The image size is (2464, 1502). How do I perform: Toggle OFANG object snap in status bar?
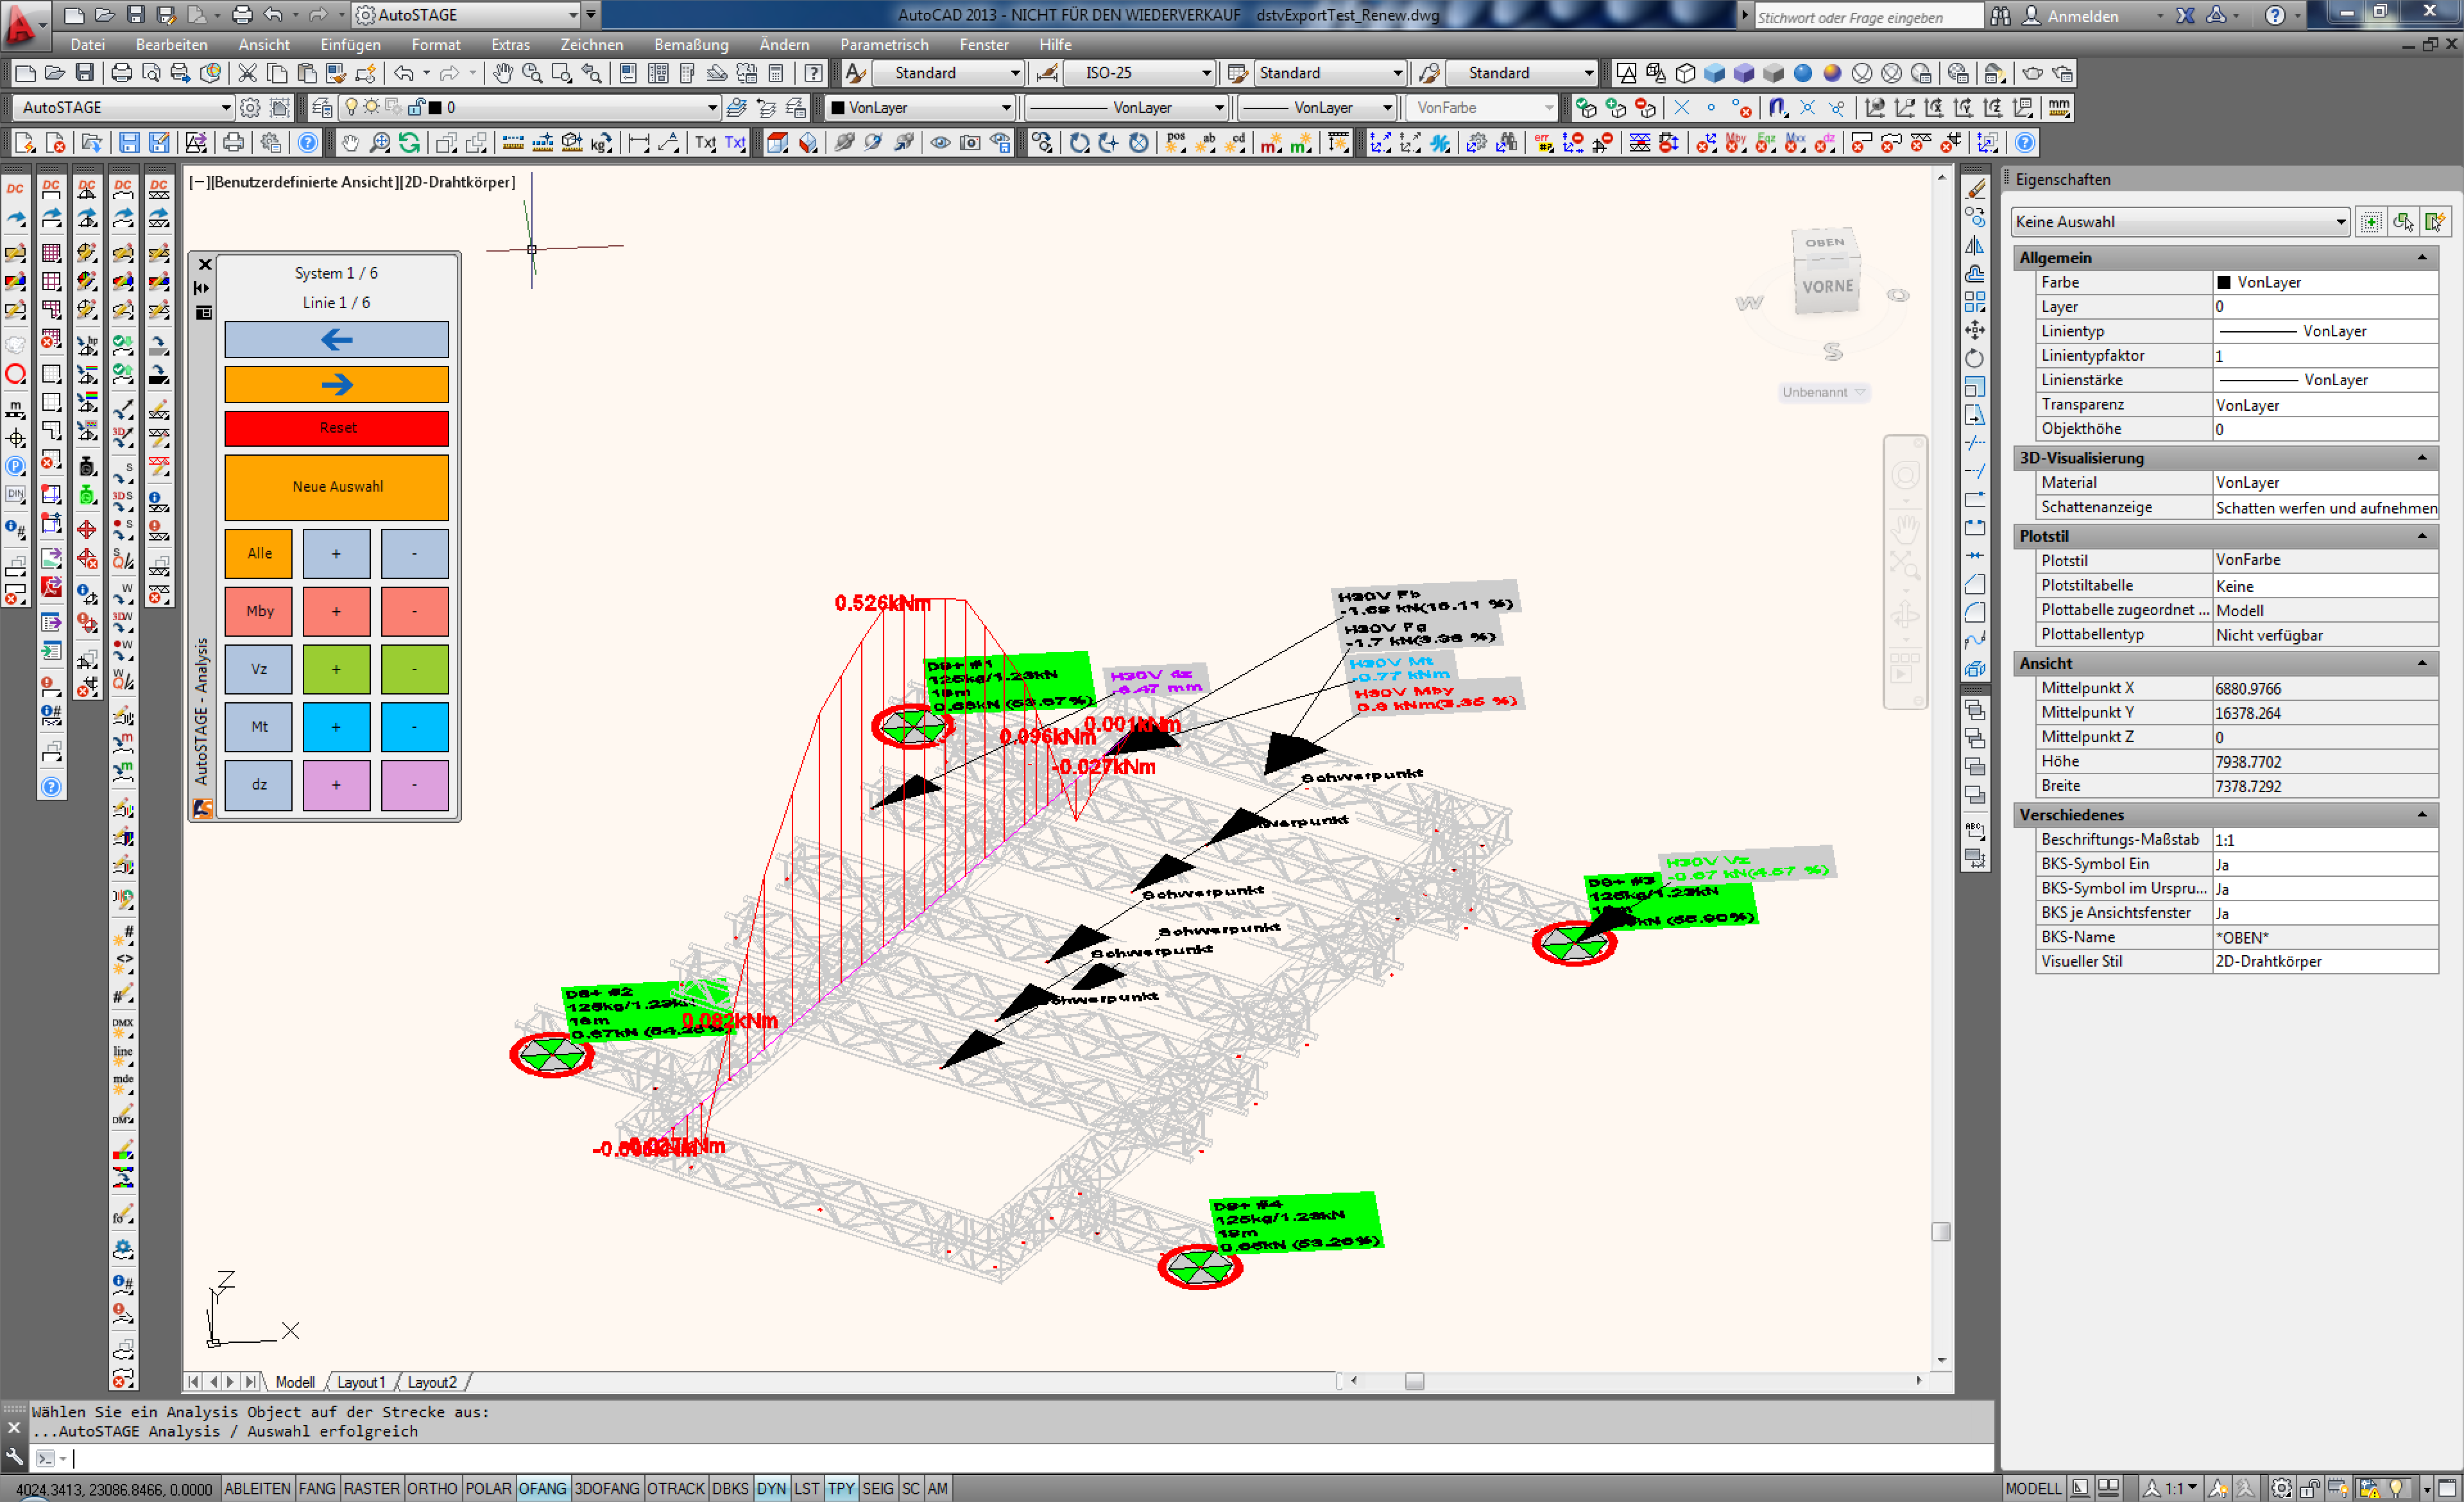[x=542, y=1488]
